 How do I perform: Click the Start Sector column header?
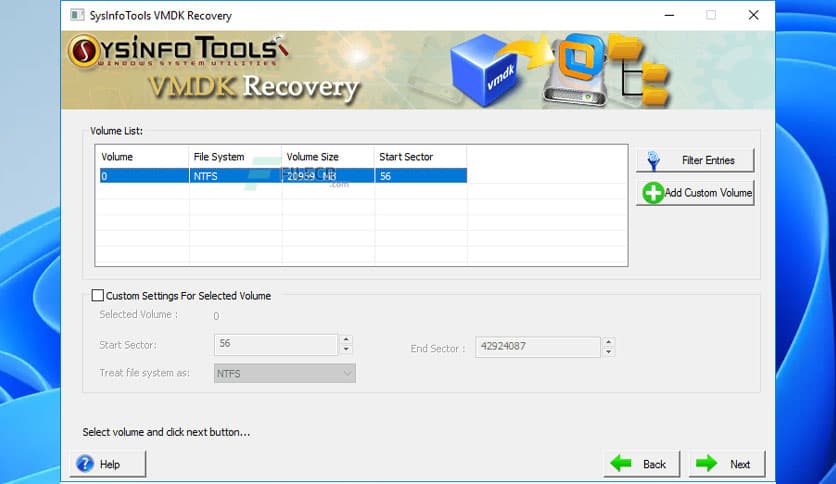coord(421,157)
